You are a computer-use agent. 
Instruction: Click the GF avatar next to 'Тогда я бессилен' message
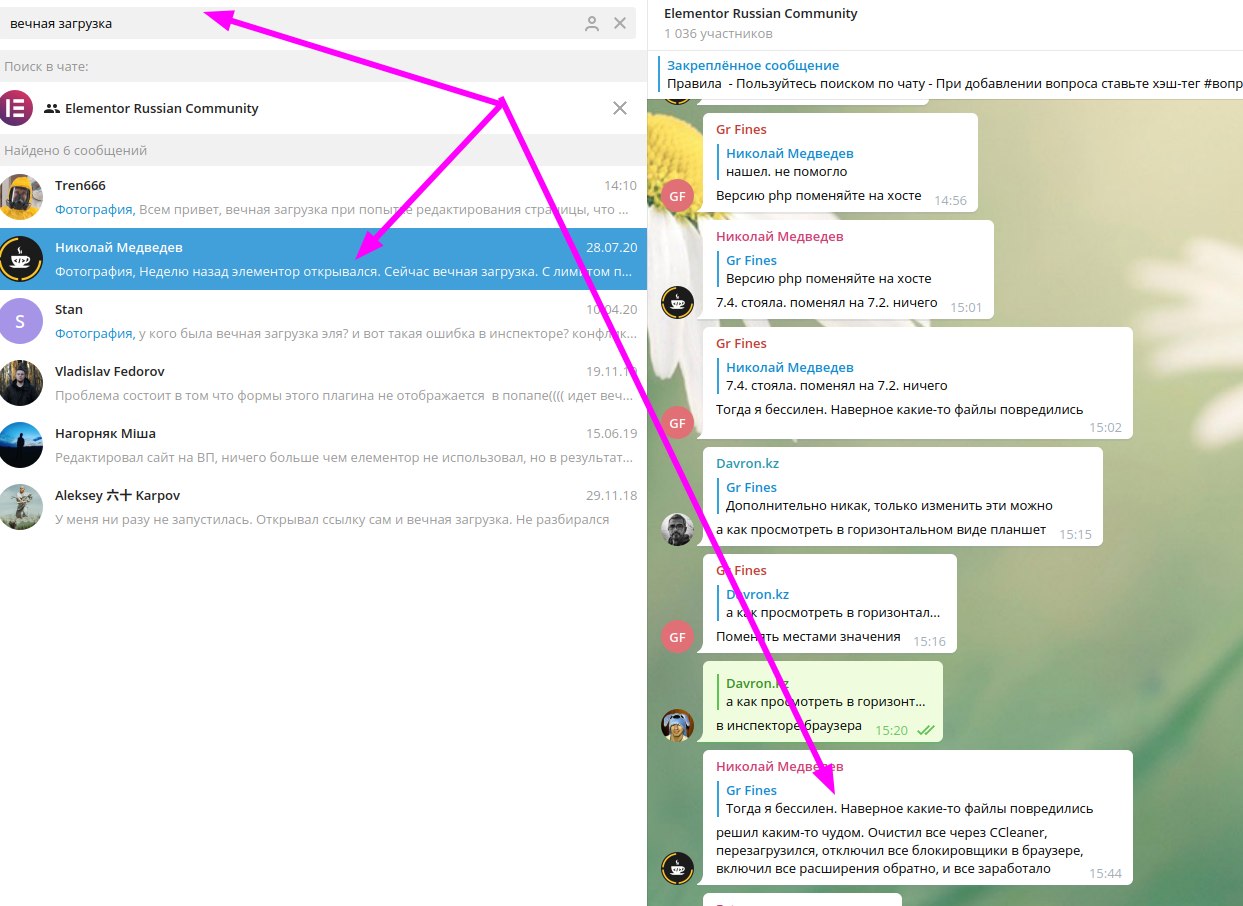pyautogui.click(x=678, y=422)
